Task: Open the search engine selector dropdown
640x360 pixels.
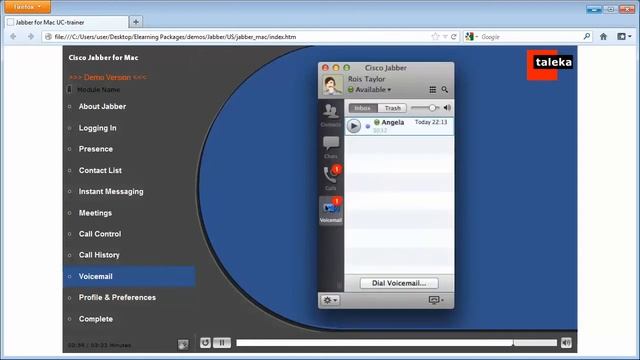Action: point(471,37)
